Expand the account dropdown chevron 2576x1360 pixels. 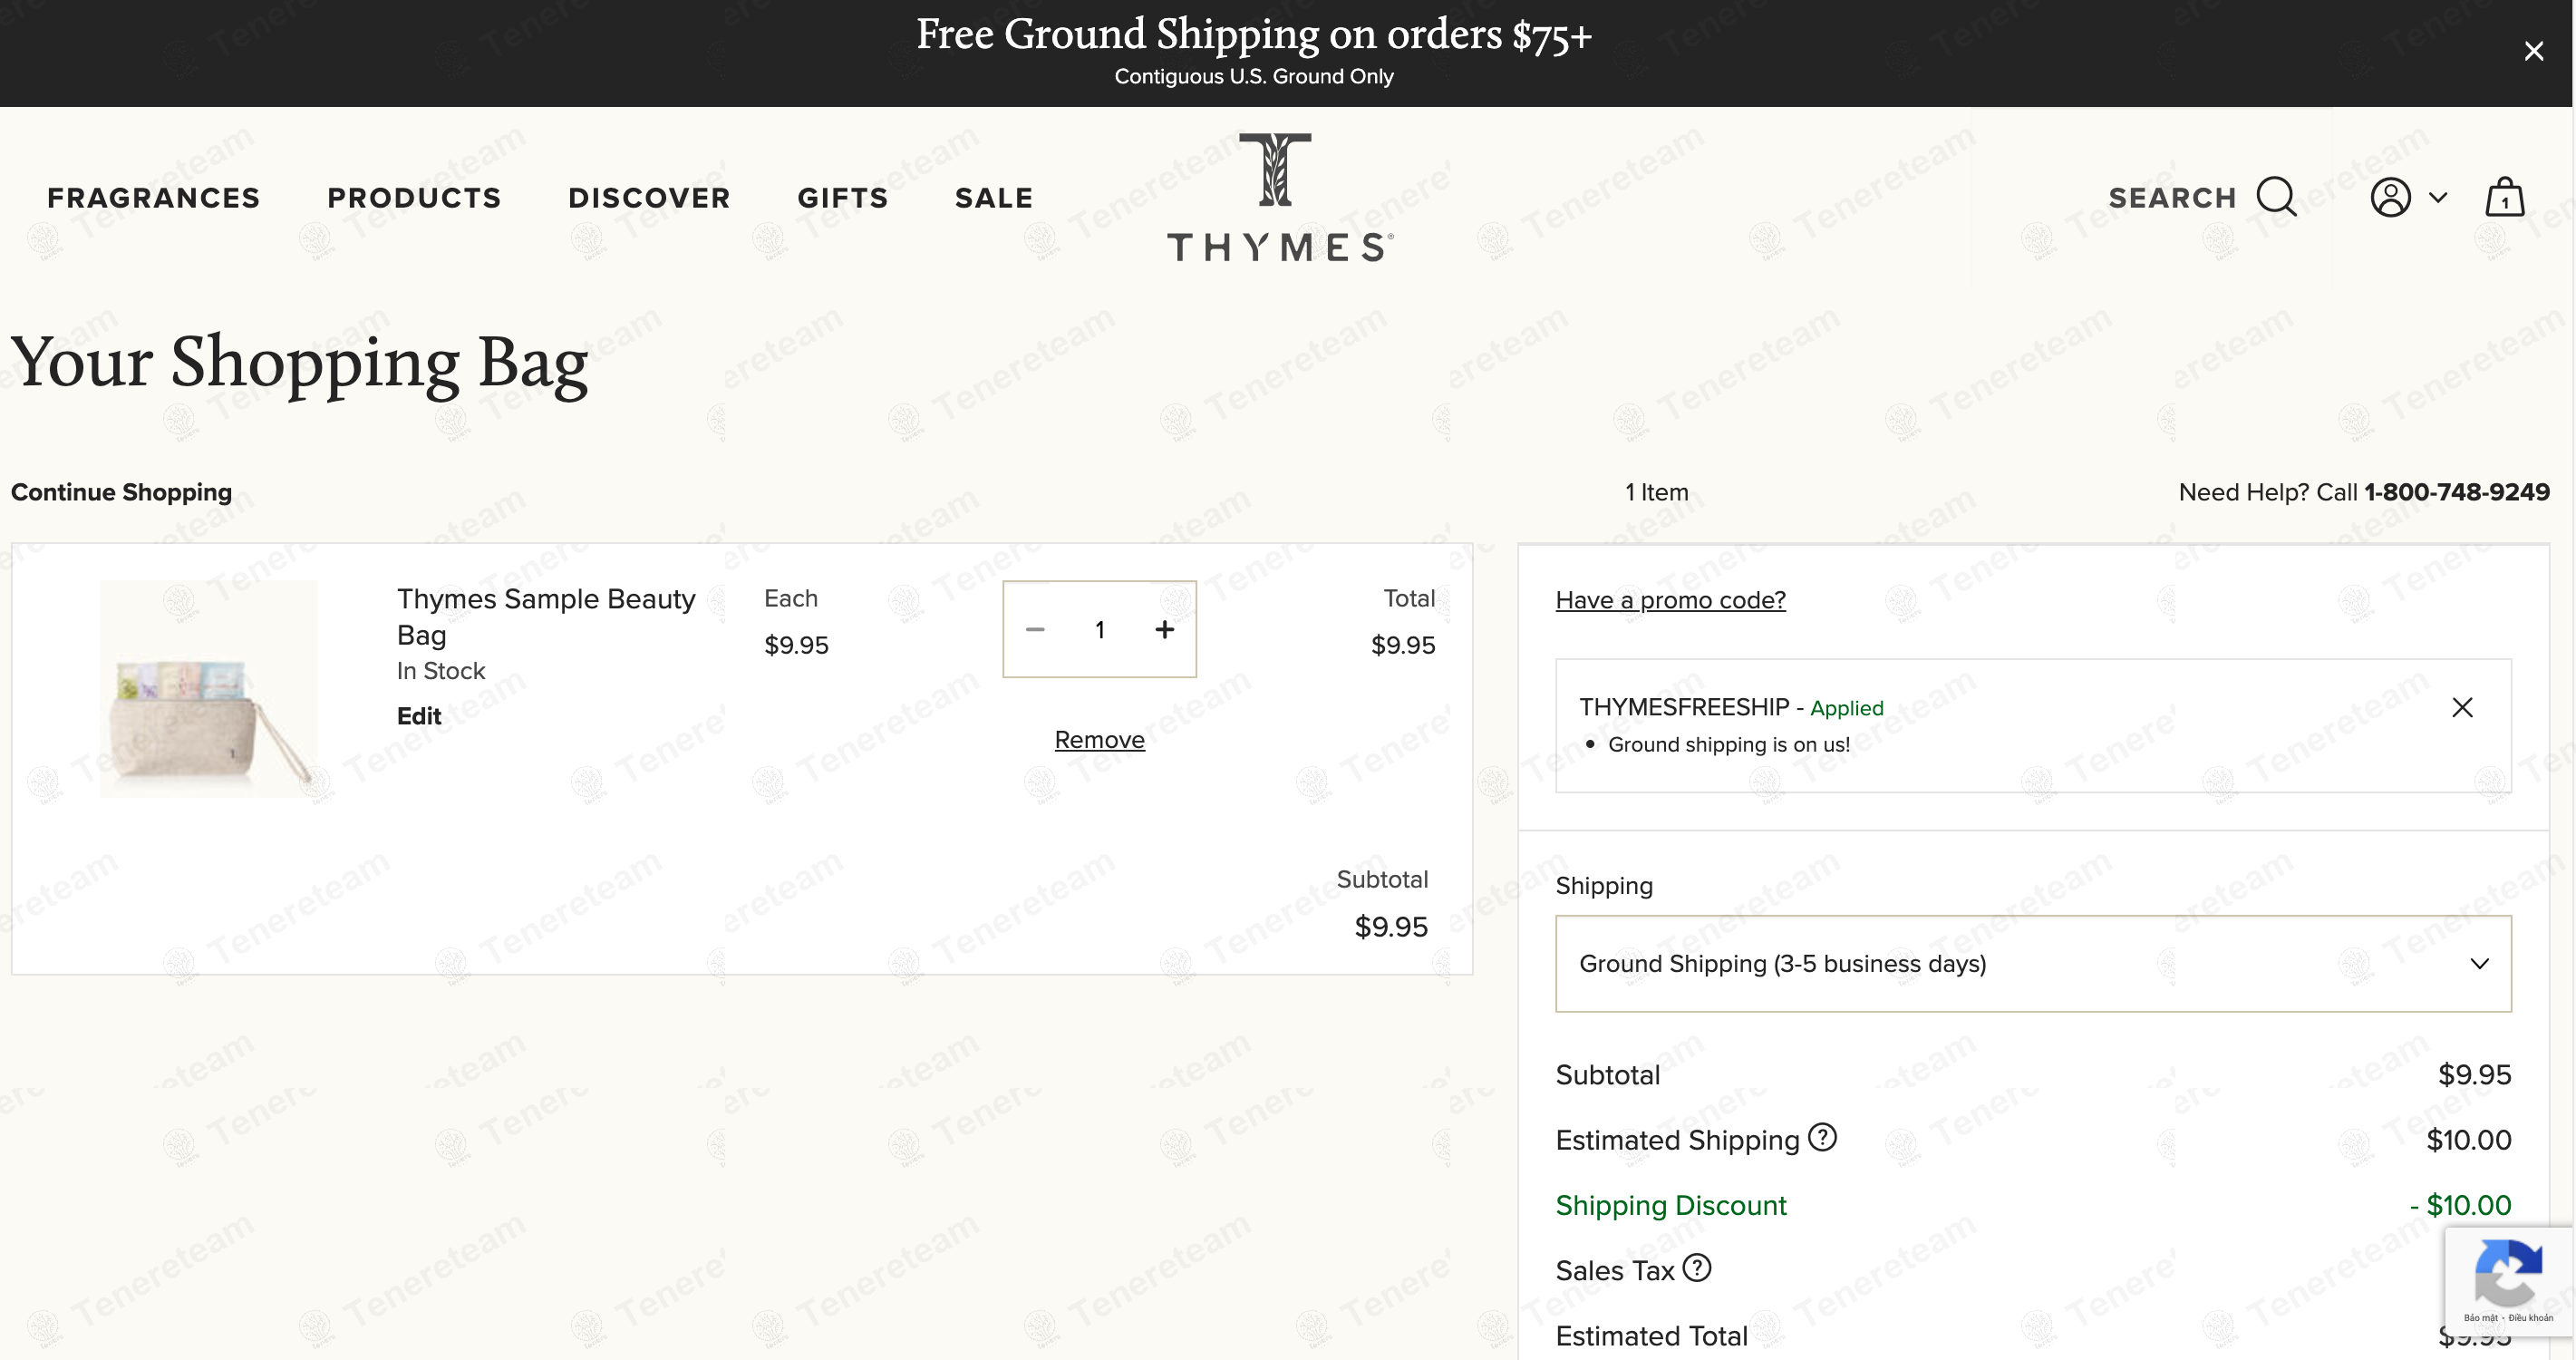[2438, 197]
